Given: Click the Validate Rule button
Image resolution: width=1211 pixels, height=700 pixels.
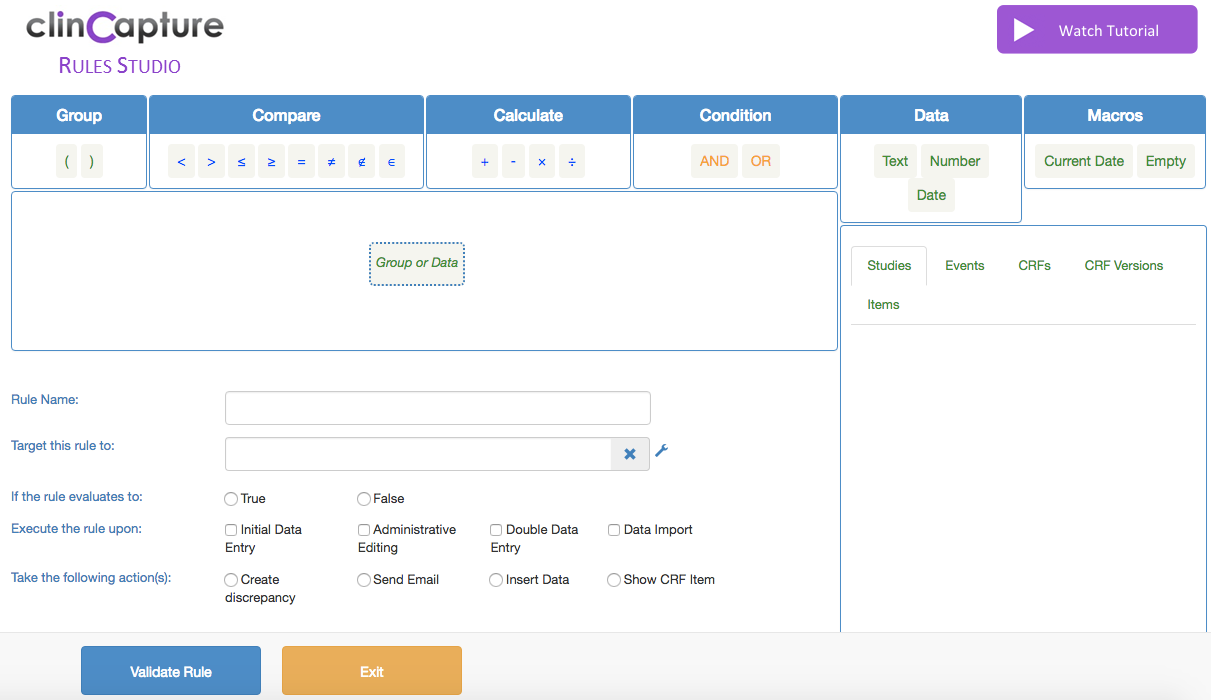Looking at the screenshot, I should tap(171, 671).
